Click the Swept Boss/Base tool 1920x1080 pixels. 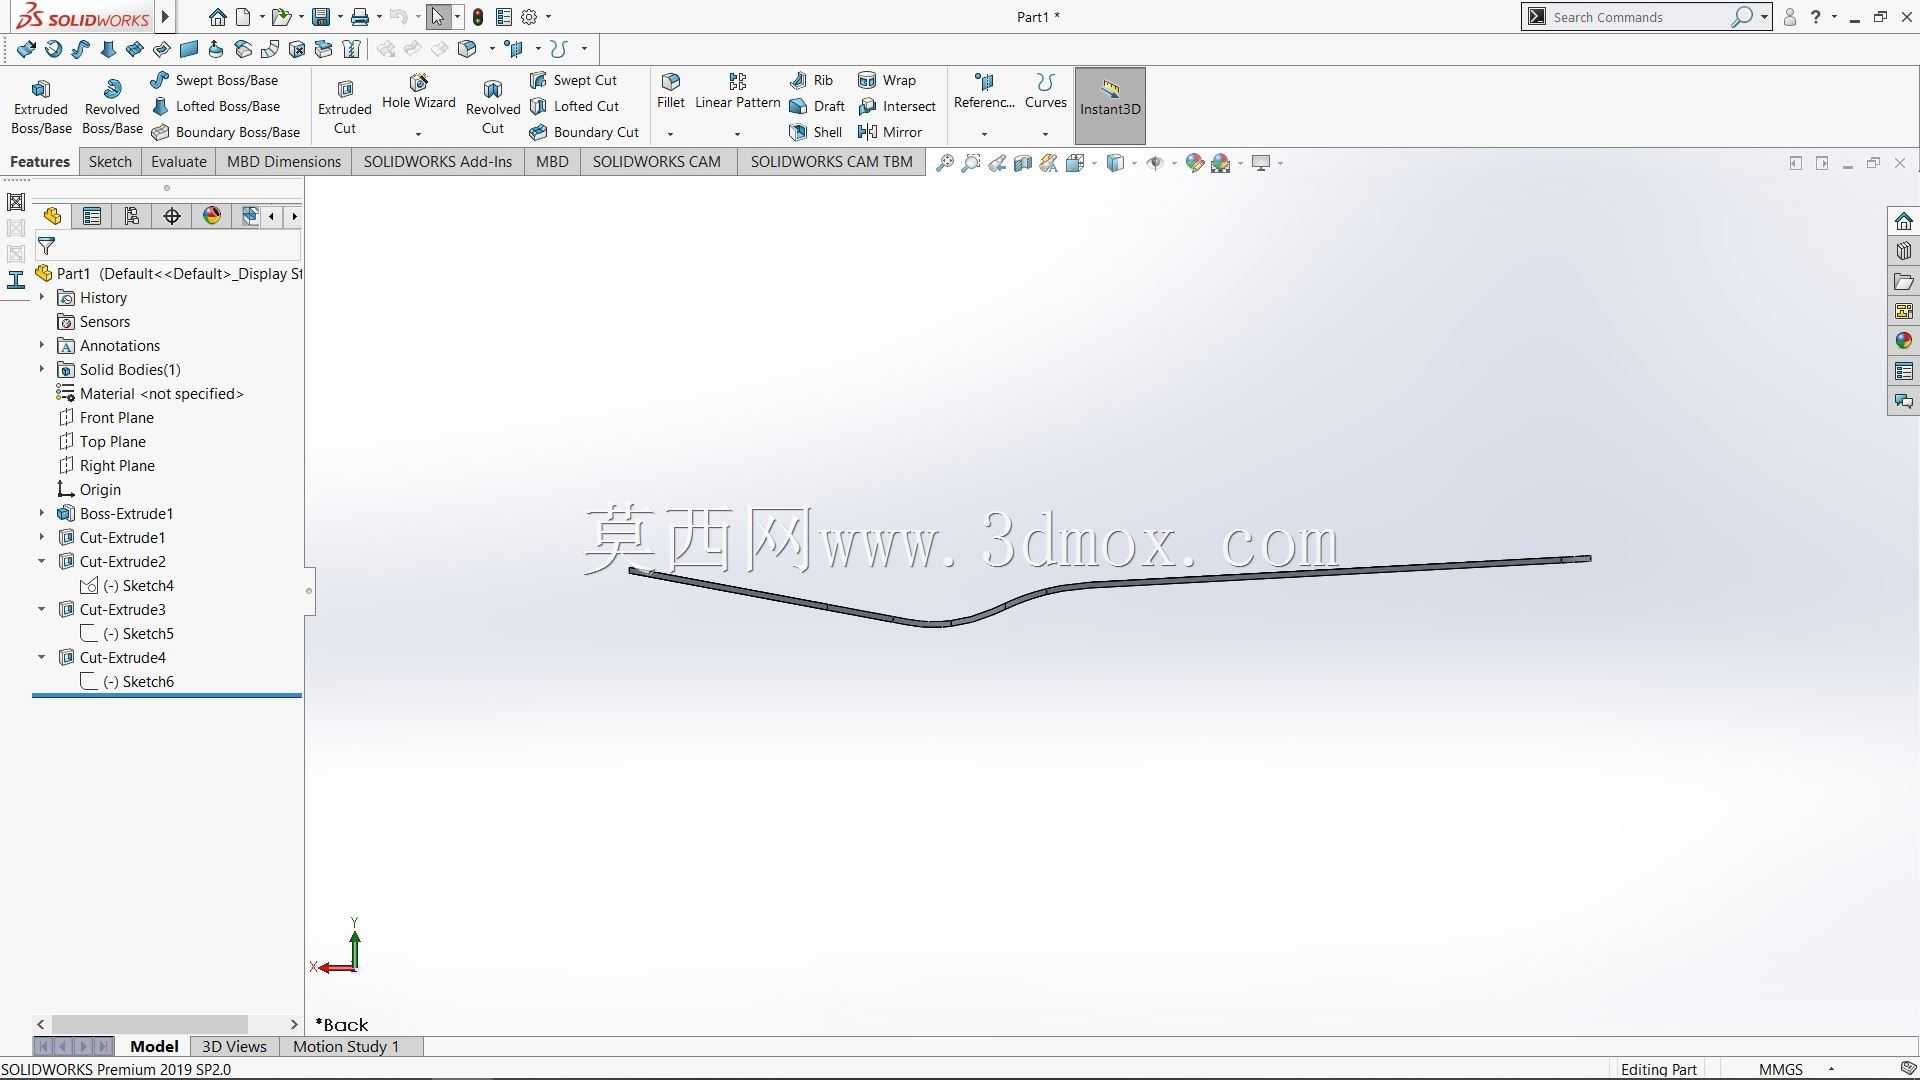pos(214,80)
